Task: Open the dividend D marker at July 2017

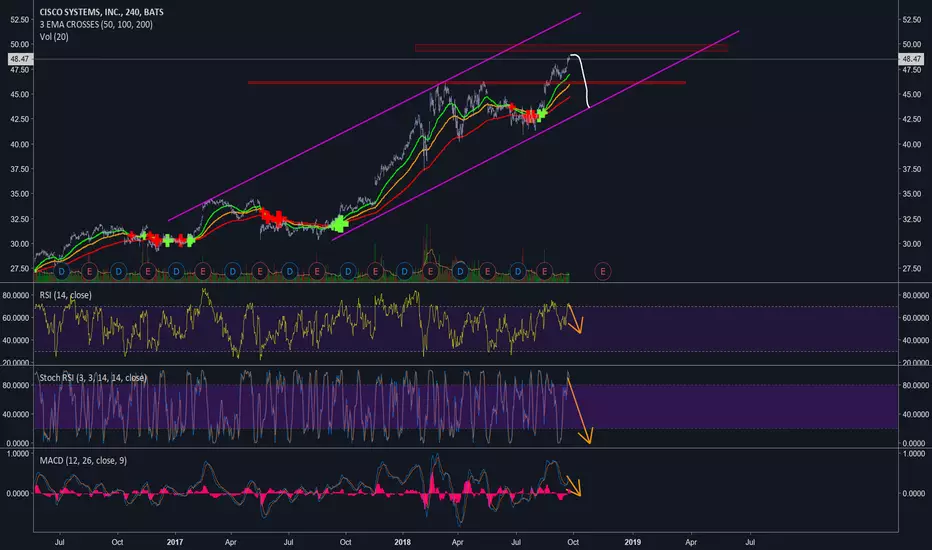Action: 289,272
